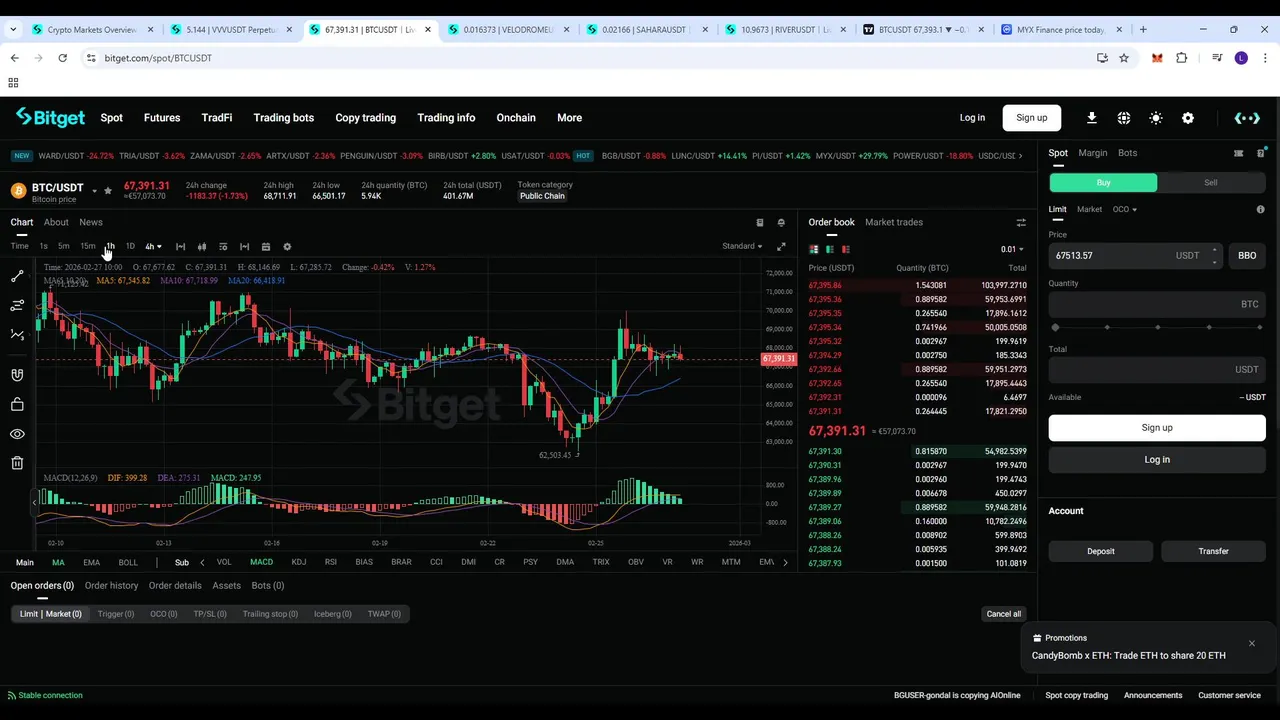Screen dimensions: 1280x720
Task: Show only sell orders in order book
Action: coord(846,249)
